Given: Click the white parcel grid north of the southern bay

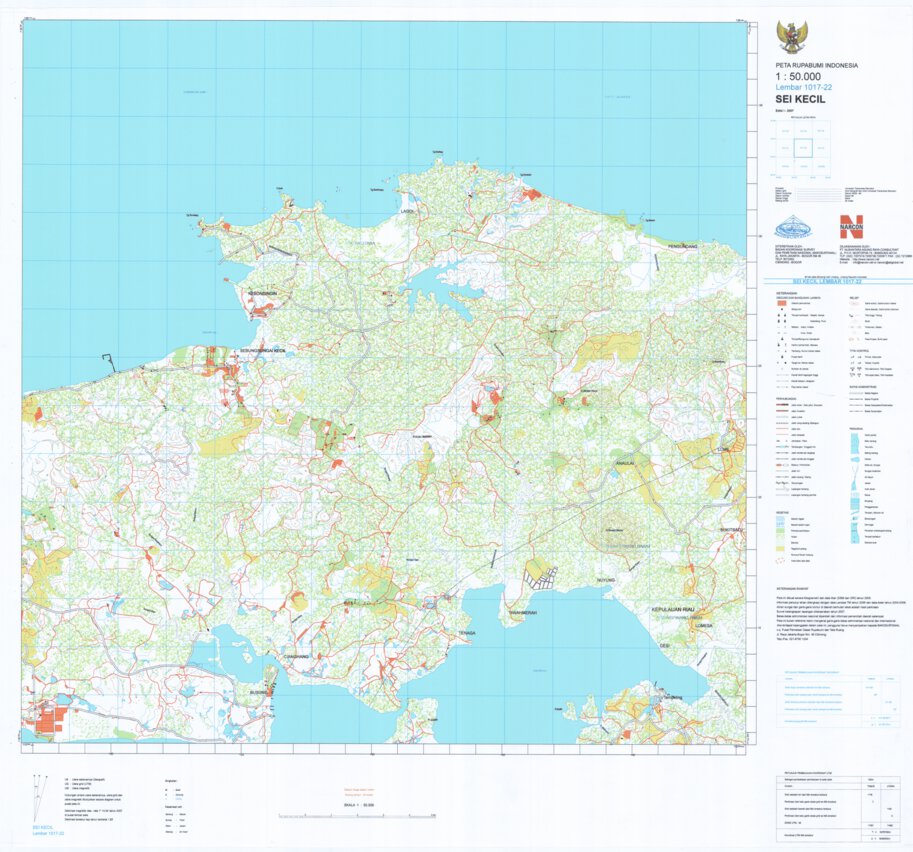Looking at the screenshot, I should click(x=539, y=579).
